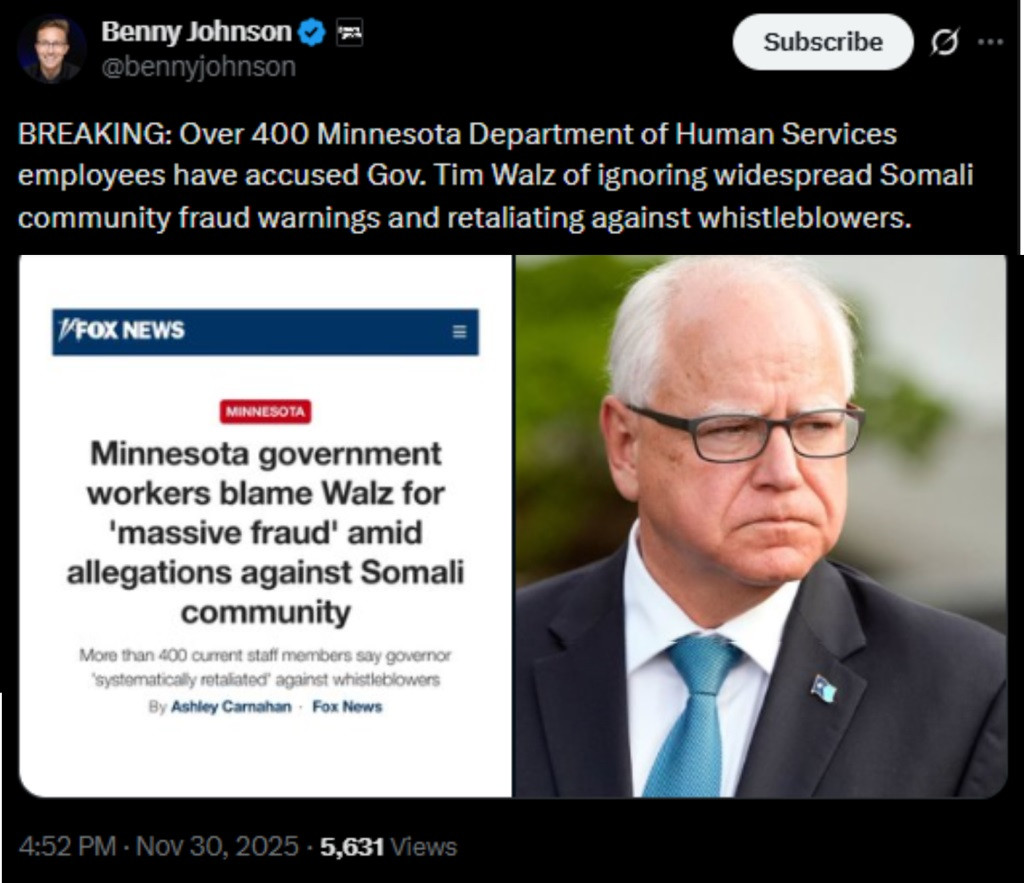Select the red MINNESOTA category tag
1024x883 pixels.
coord(265,411)
